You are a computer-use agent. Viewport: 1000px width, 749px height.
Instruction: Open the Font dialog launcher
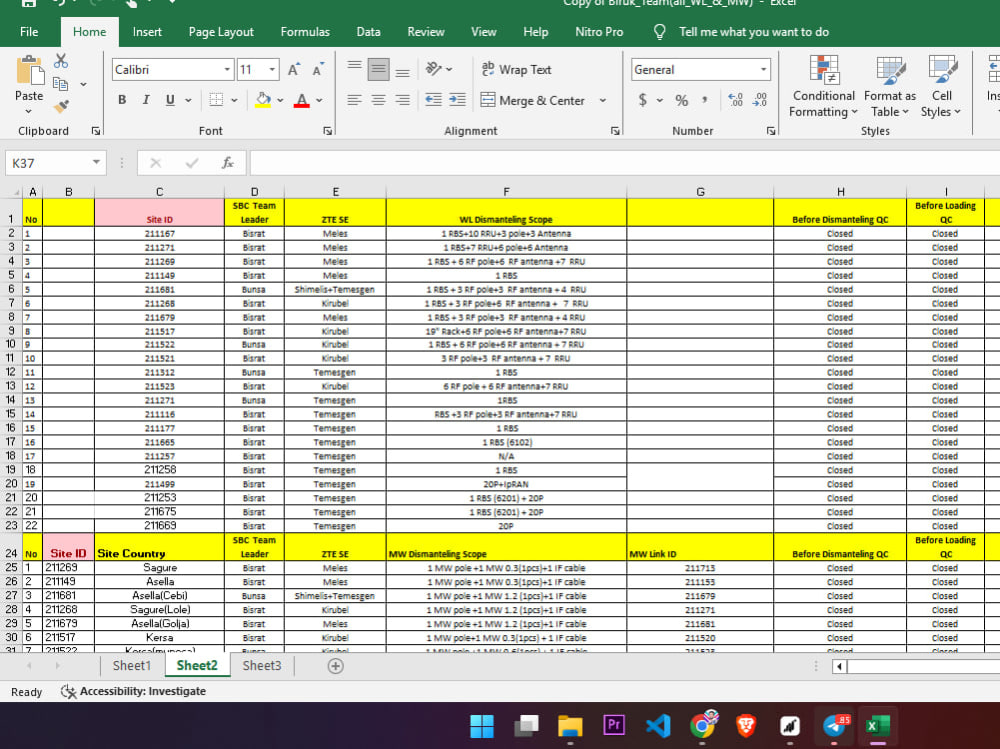(x=327, y=131)
